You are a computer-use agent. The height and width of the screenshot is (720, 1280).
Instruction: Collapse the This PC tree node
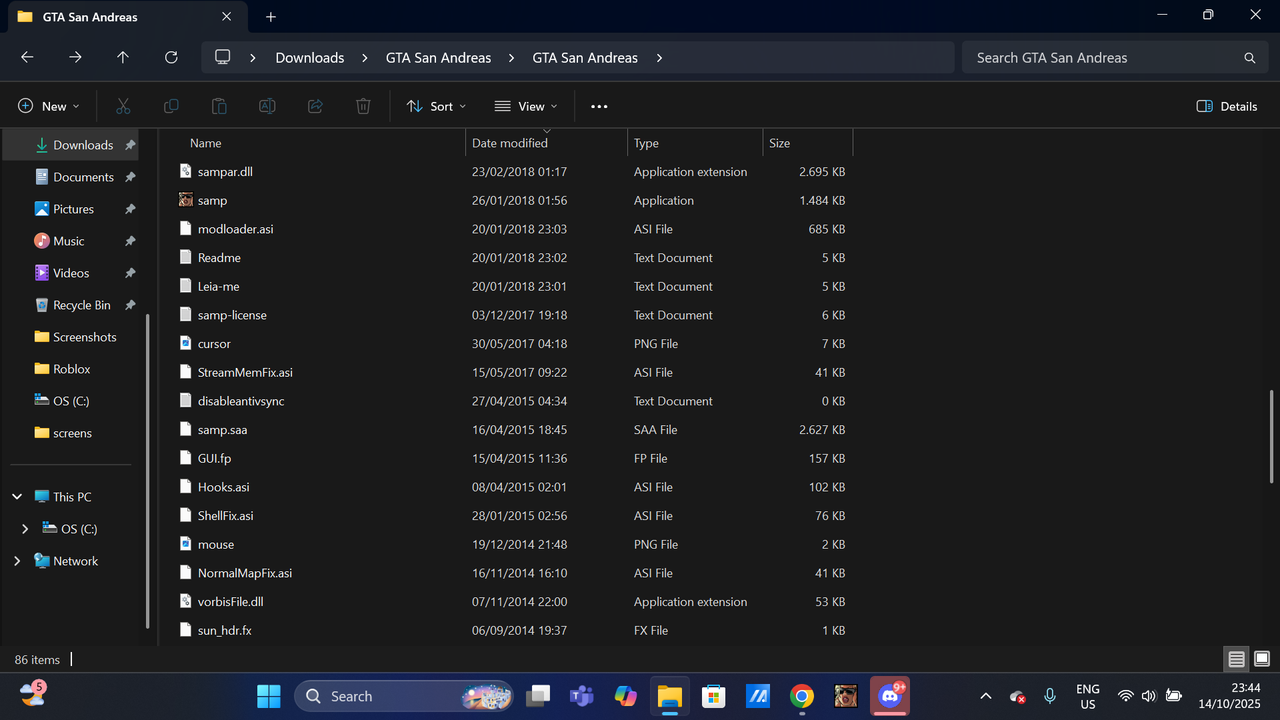point(17,497)
